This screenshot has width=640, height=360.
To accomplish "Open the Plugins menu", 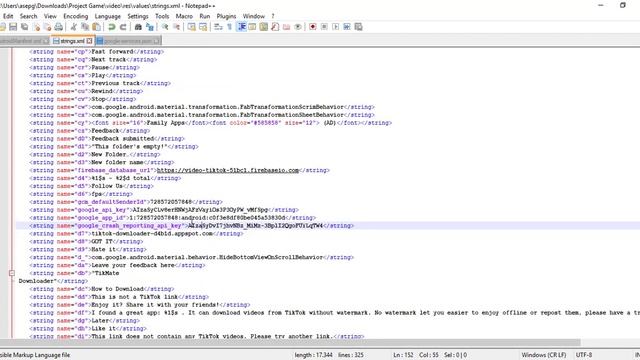I will coord(227,16).
